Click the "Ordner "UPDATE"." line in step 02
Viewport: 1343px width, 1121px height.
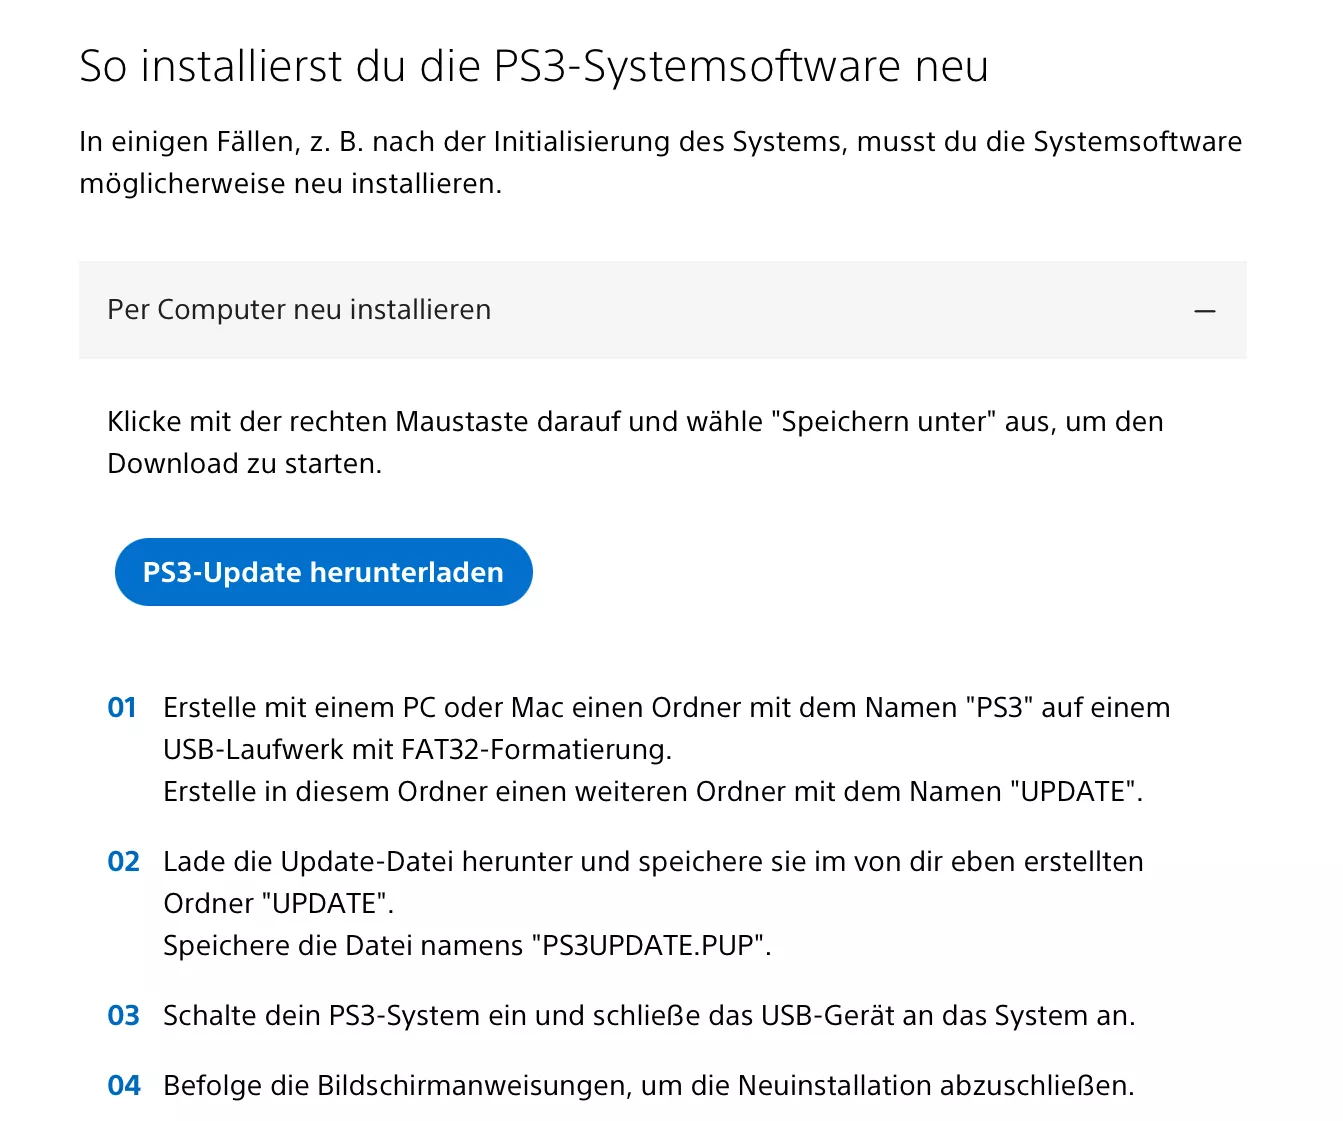(279, 904)
